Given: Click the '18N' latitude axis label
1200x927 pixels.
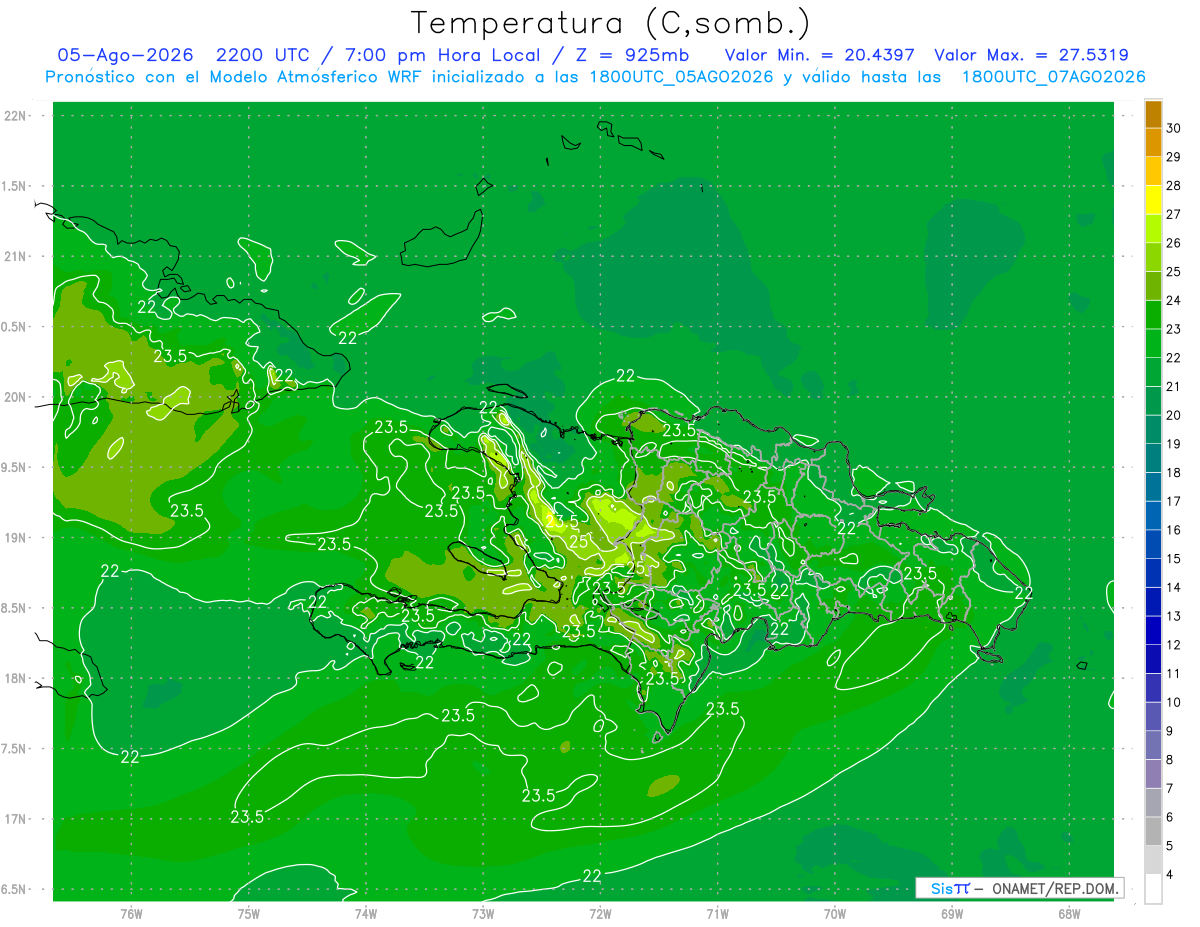Looking at the screenshot, I should tap(15, 678).
